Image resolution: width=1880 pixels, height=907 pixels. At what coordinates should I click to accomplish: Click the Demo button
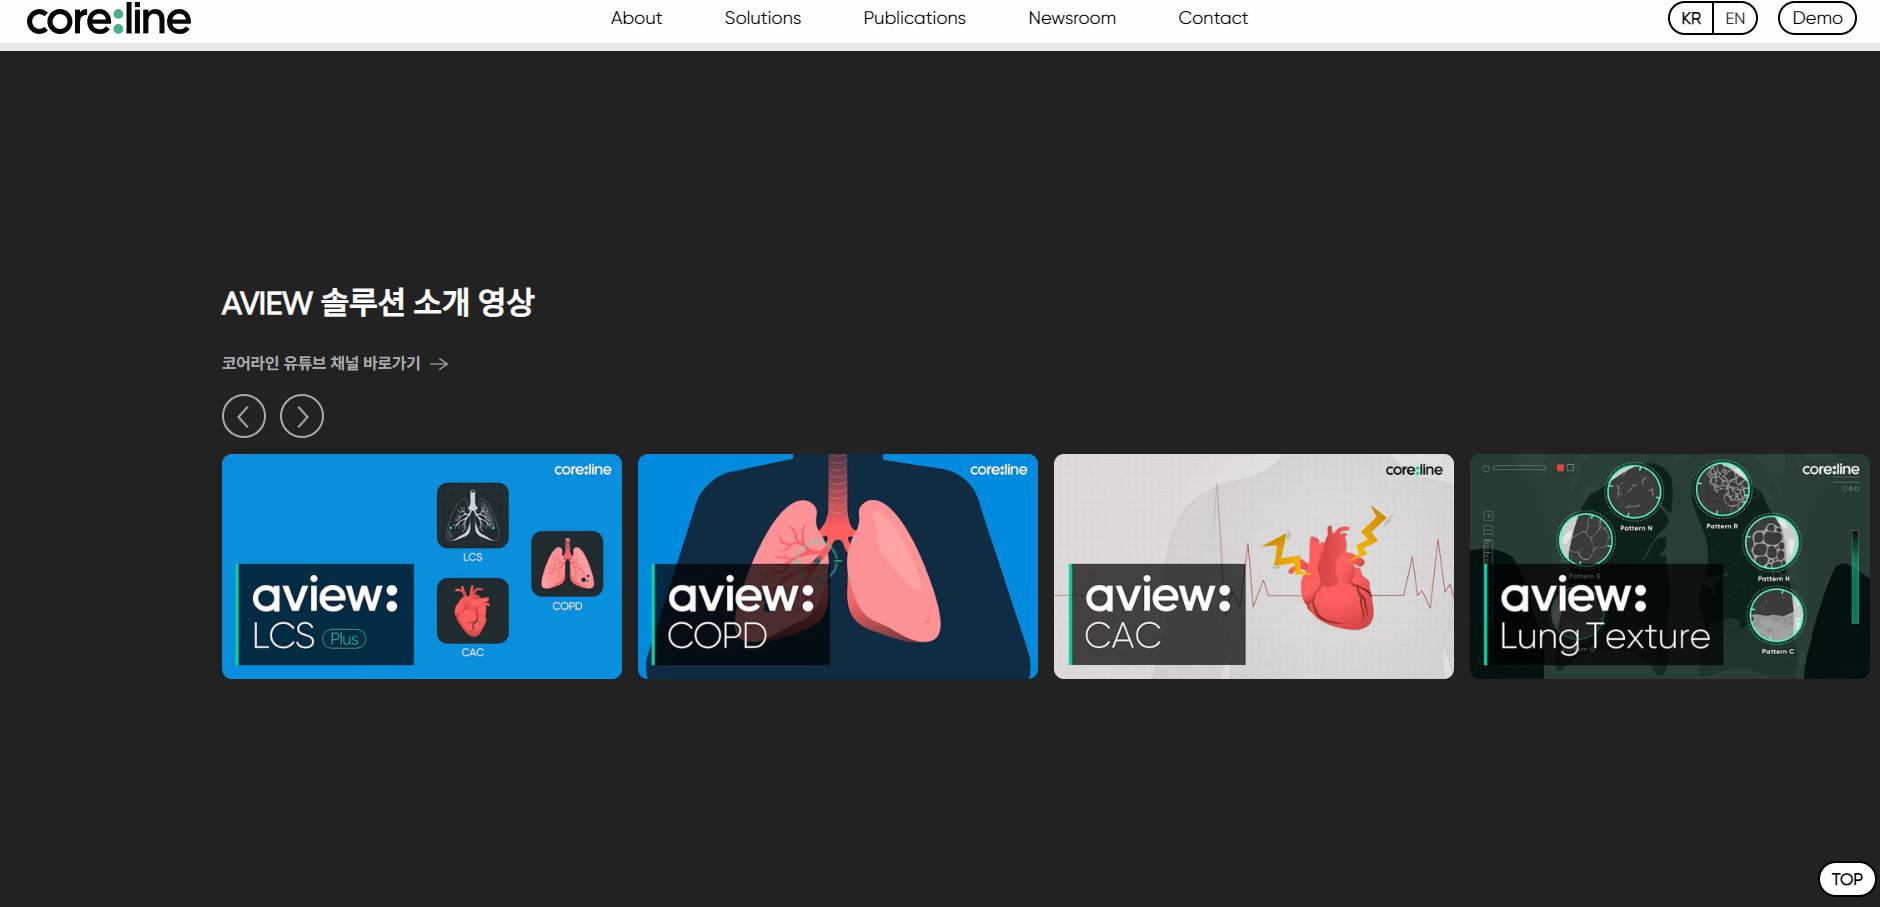1817,18
